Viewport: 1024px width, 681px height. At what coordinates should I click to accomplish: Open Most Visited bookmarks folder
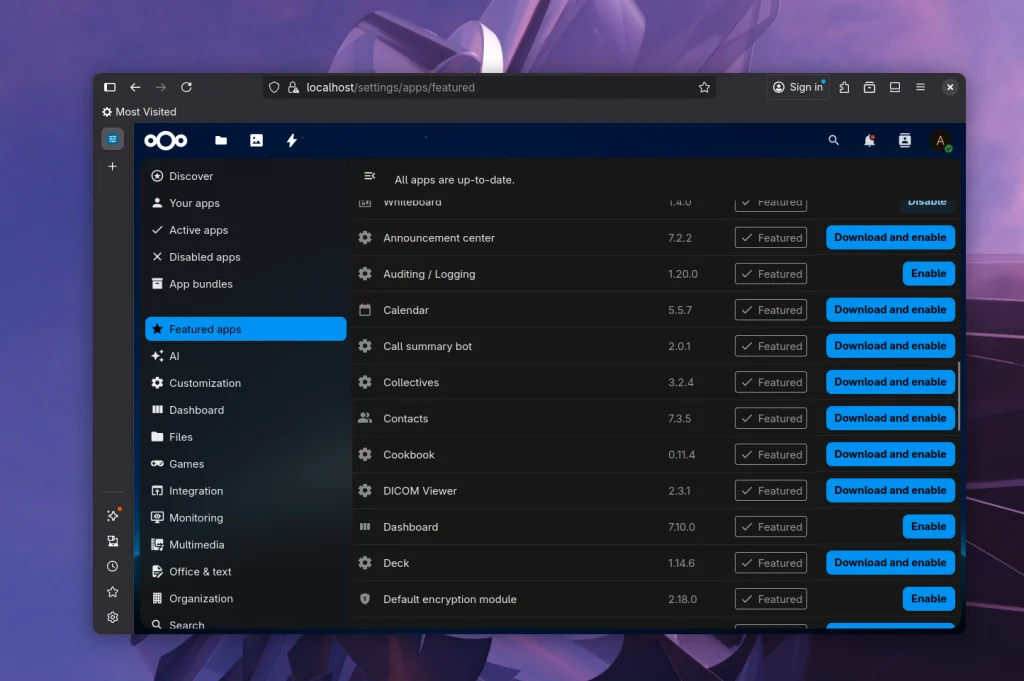[139, 112]
